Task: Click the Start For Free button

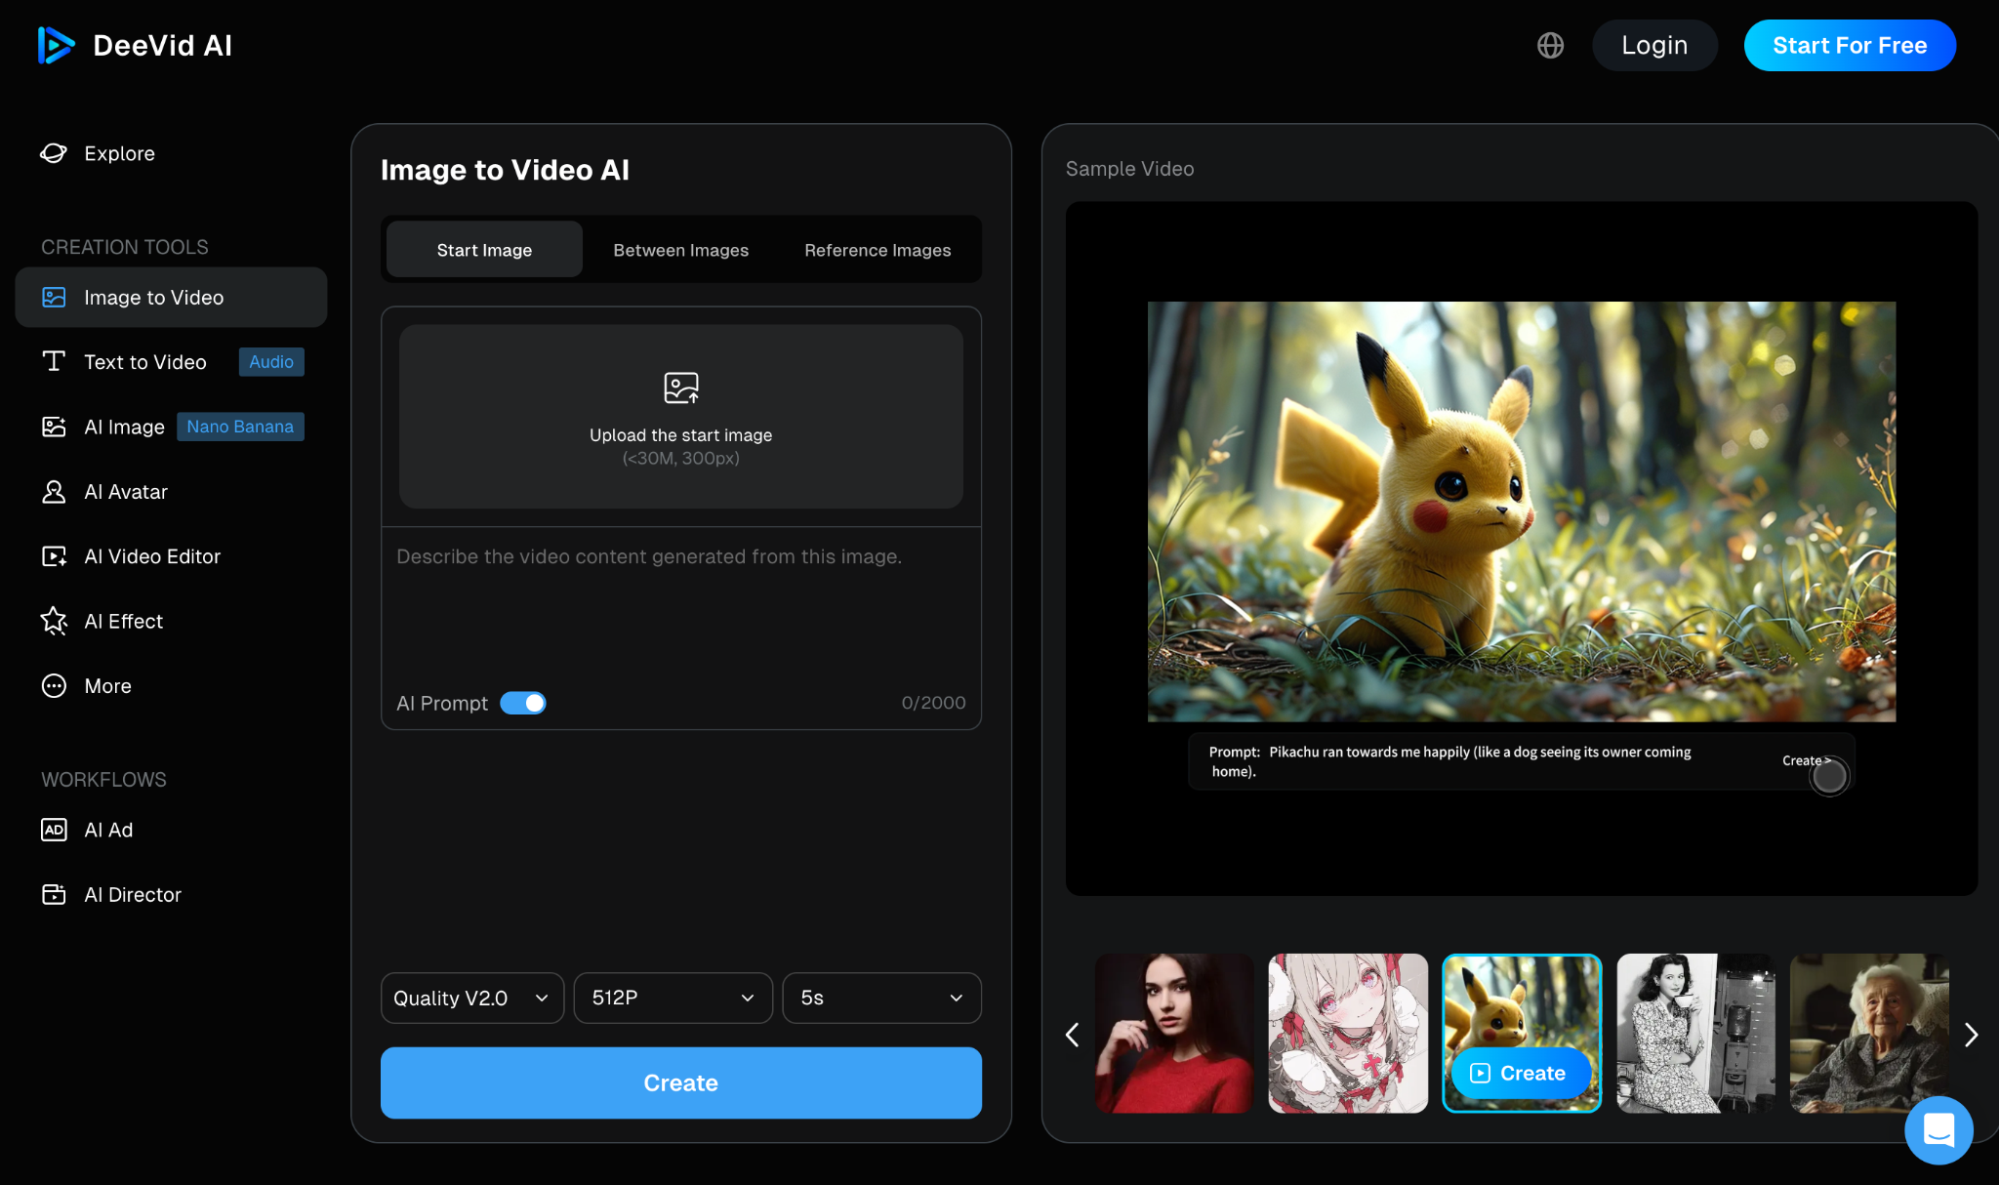Action: (x=1849, y=45)
